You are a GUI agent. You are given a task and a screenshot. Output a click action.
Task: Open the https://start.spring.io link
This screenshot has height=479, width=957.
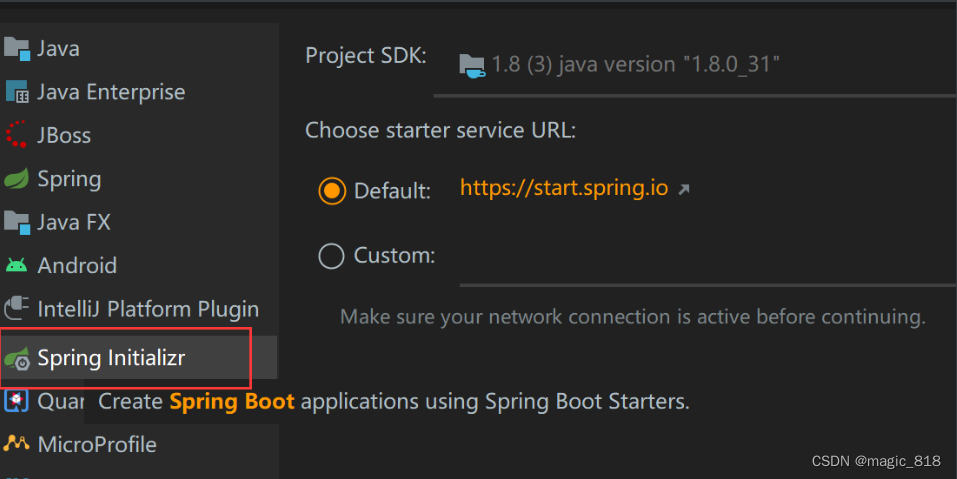click(x=564, y=188)
